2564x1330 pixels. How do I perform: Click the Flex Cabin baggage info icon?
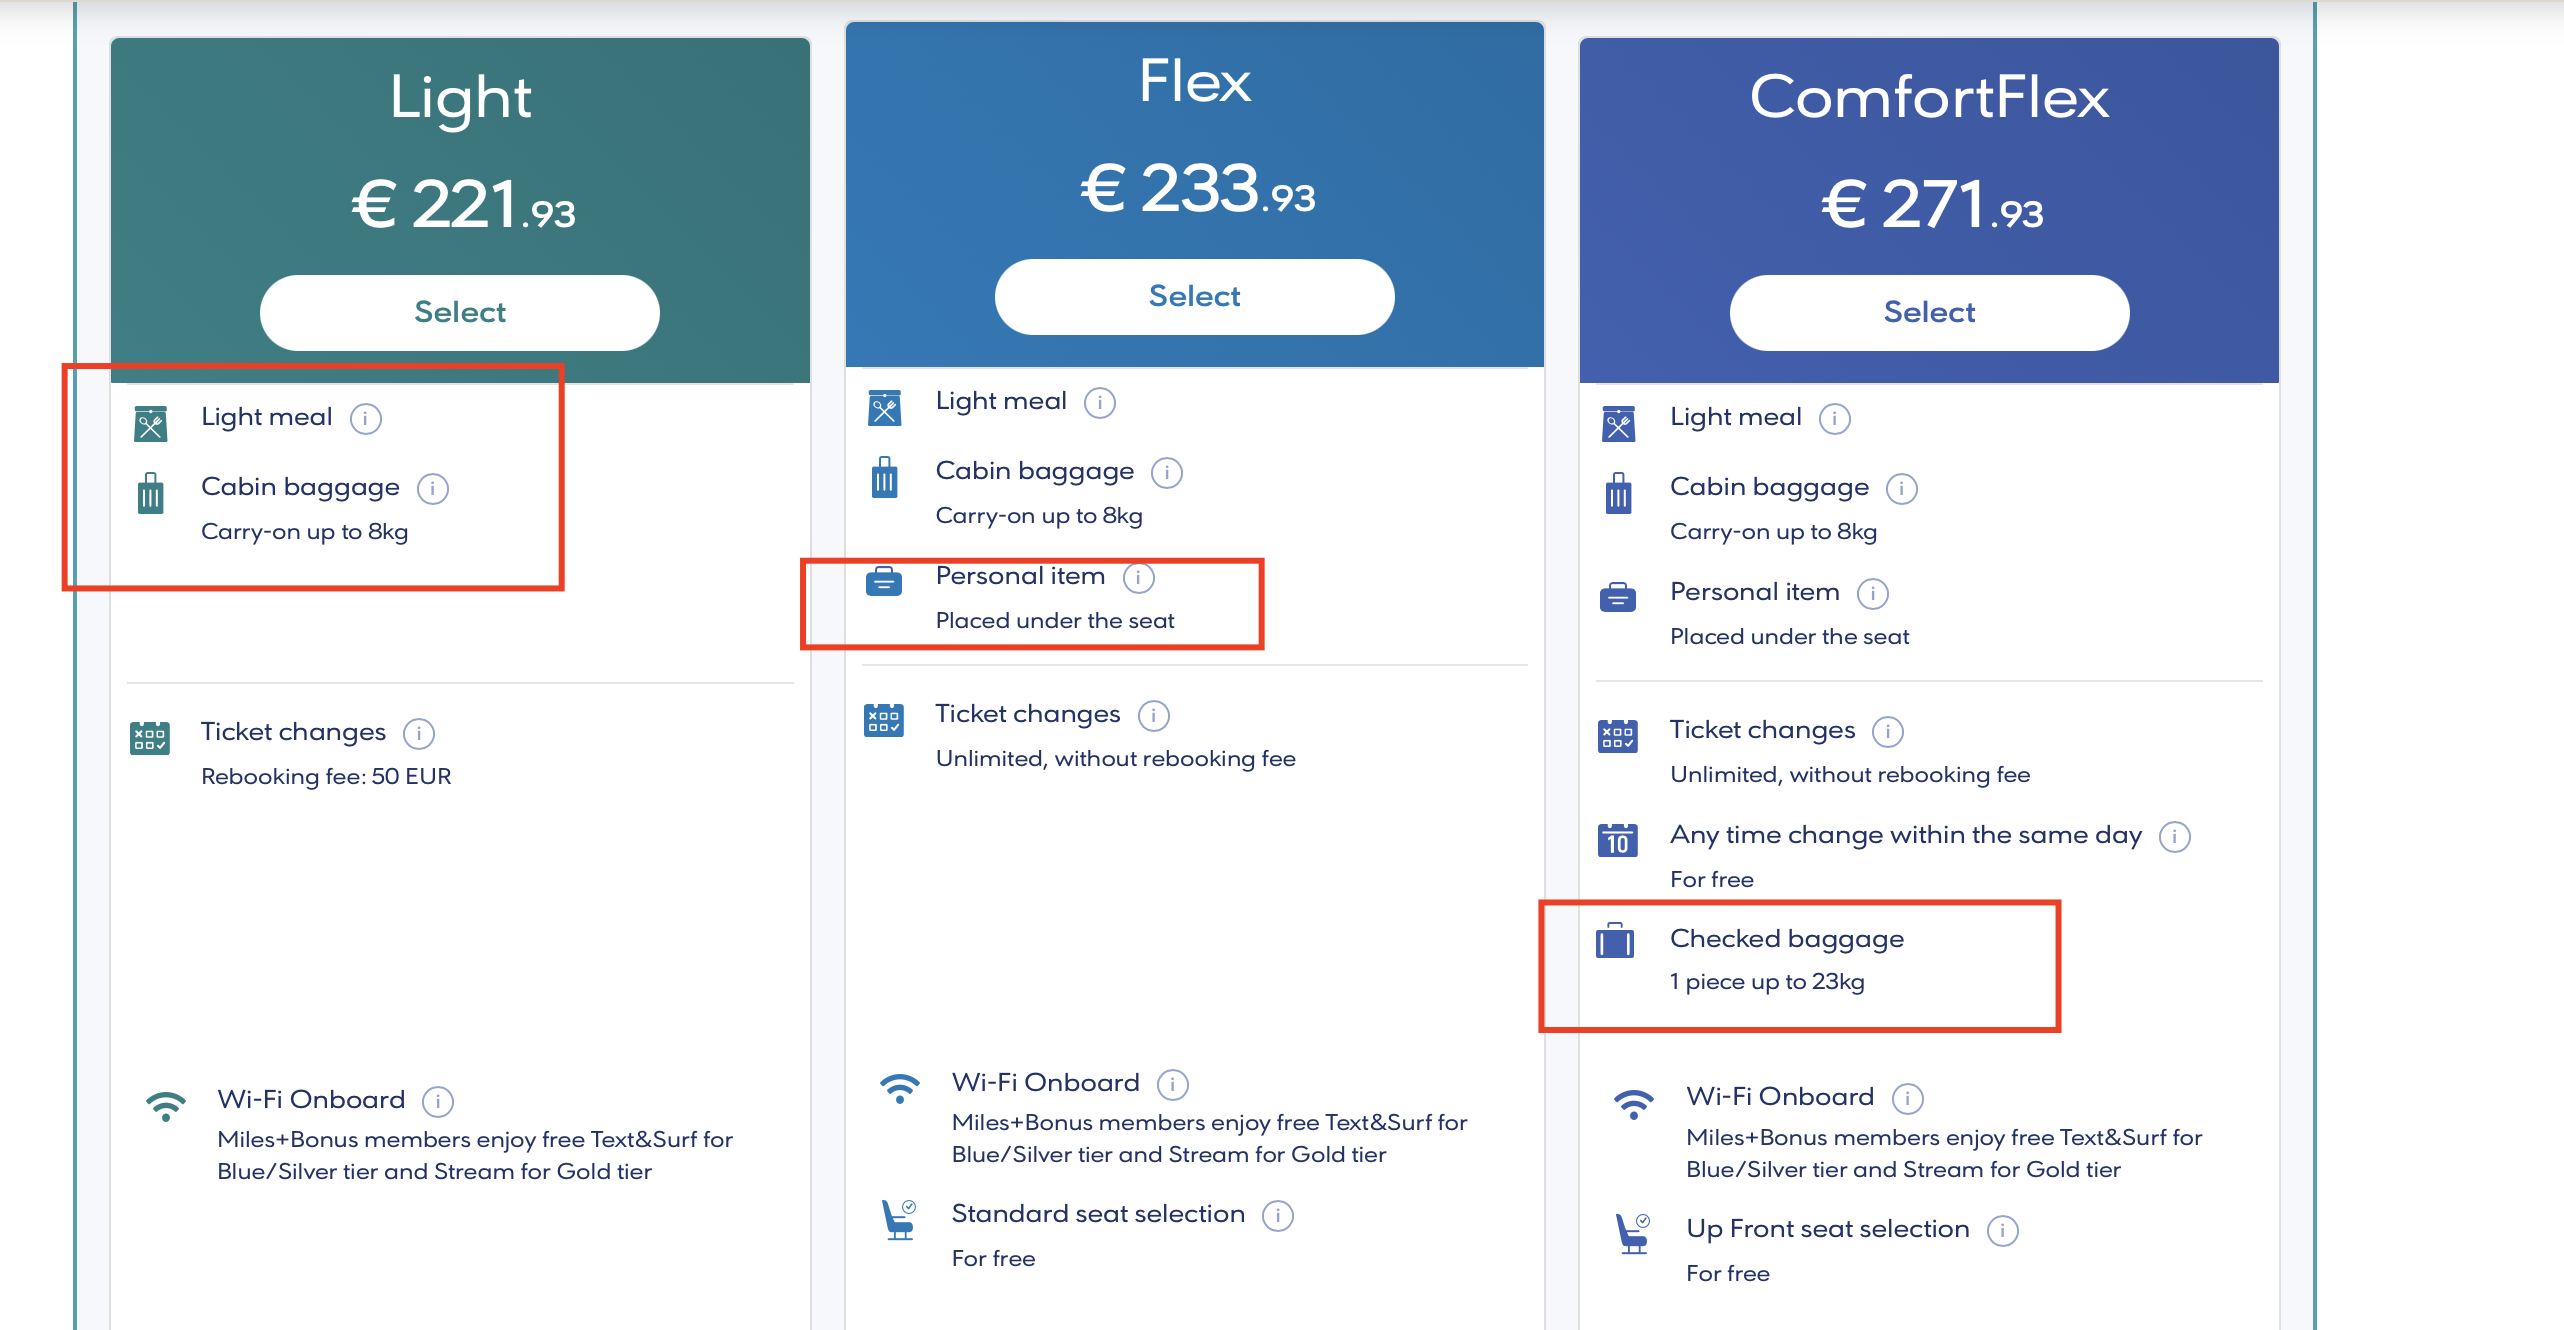click(1167, 472)
